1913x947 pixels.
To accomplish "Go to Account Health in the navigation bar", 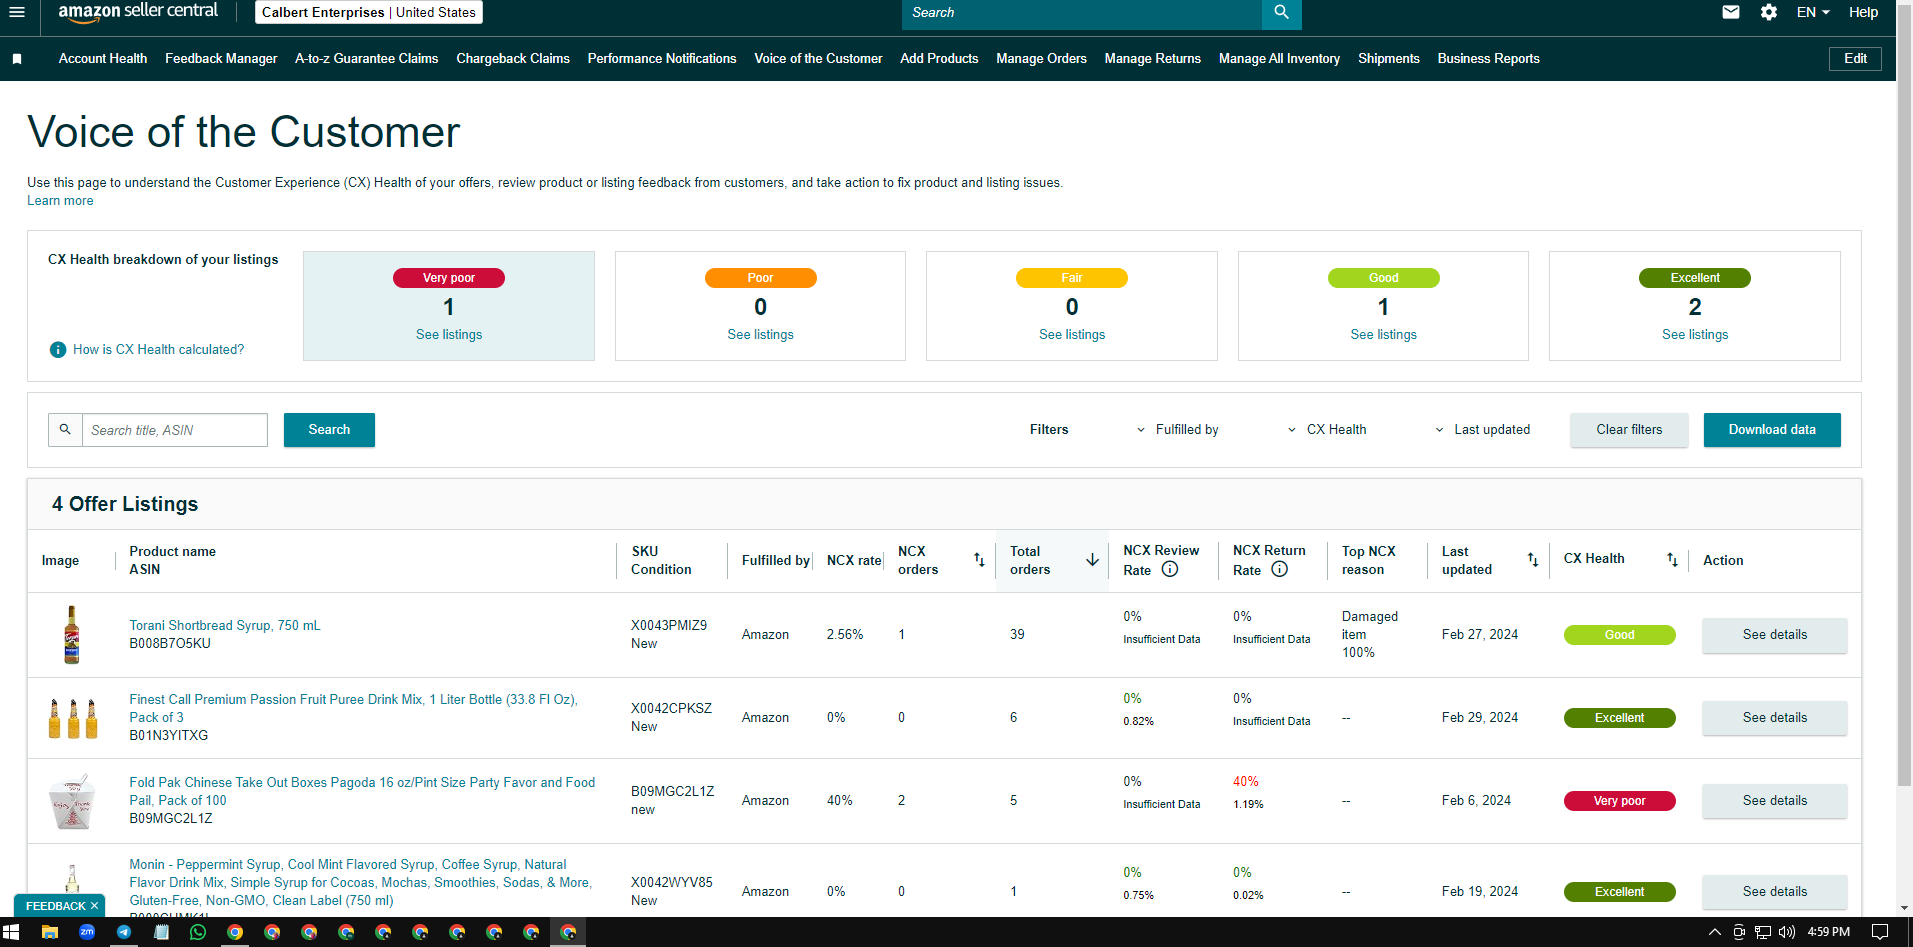I will (103, 59).
